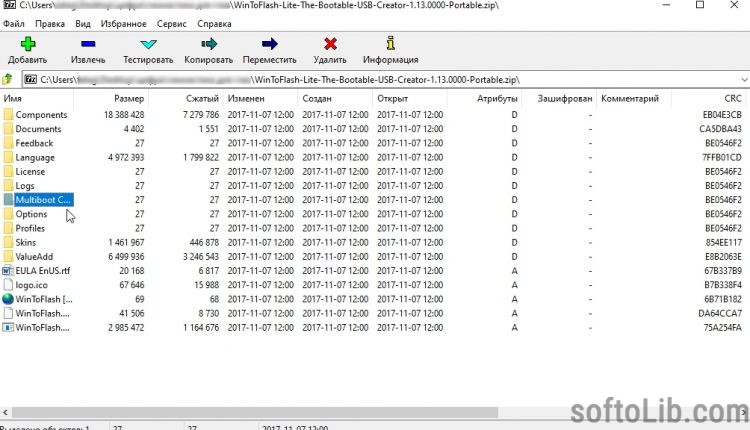Sort by the Сжатый column header
Image resolution: width=750 pixels, height=430 pixels.
(186, 99)
